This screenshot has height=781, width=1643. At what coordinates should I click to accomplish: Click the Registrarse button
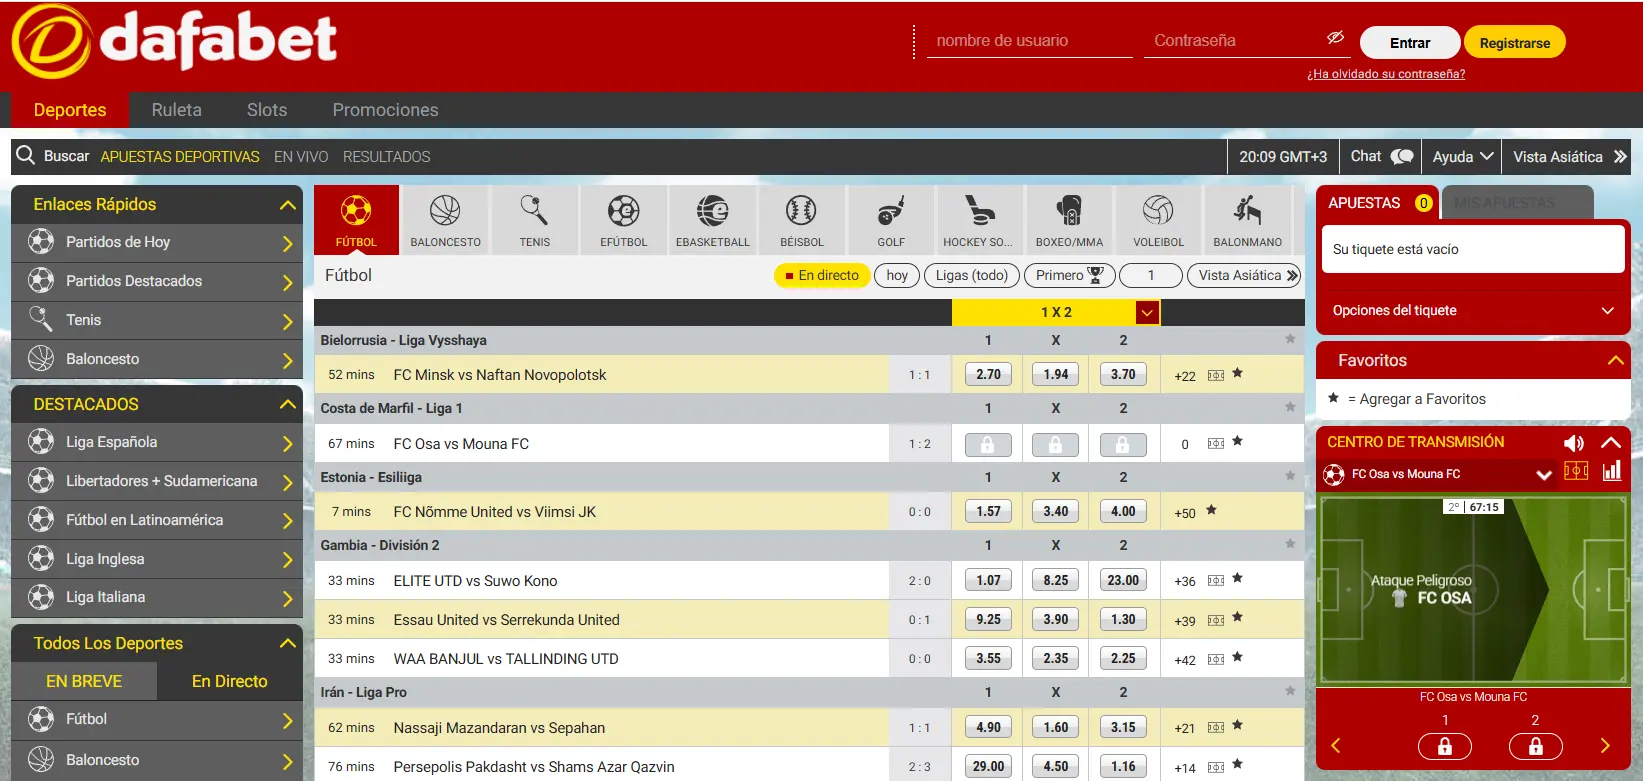(x=1514, y=43)
